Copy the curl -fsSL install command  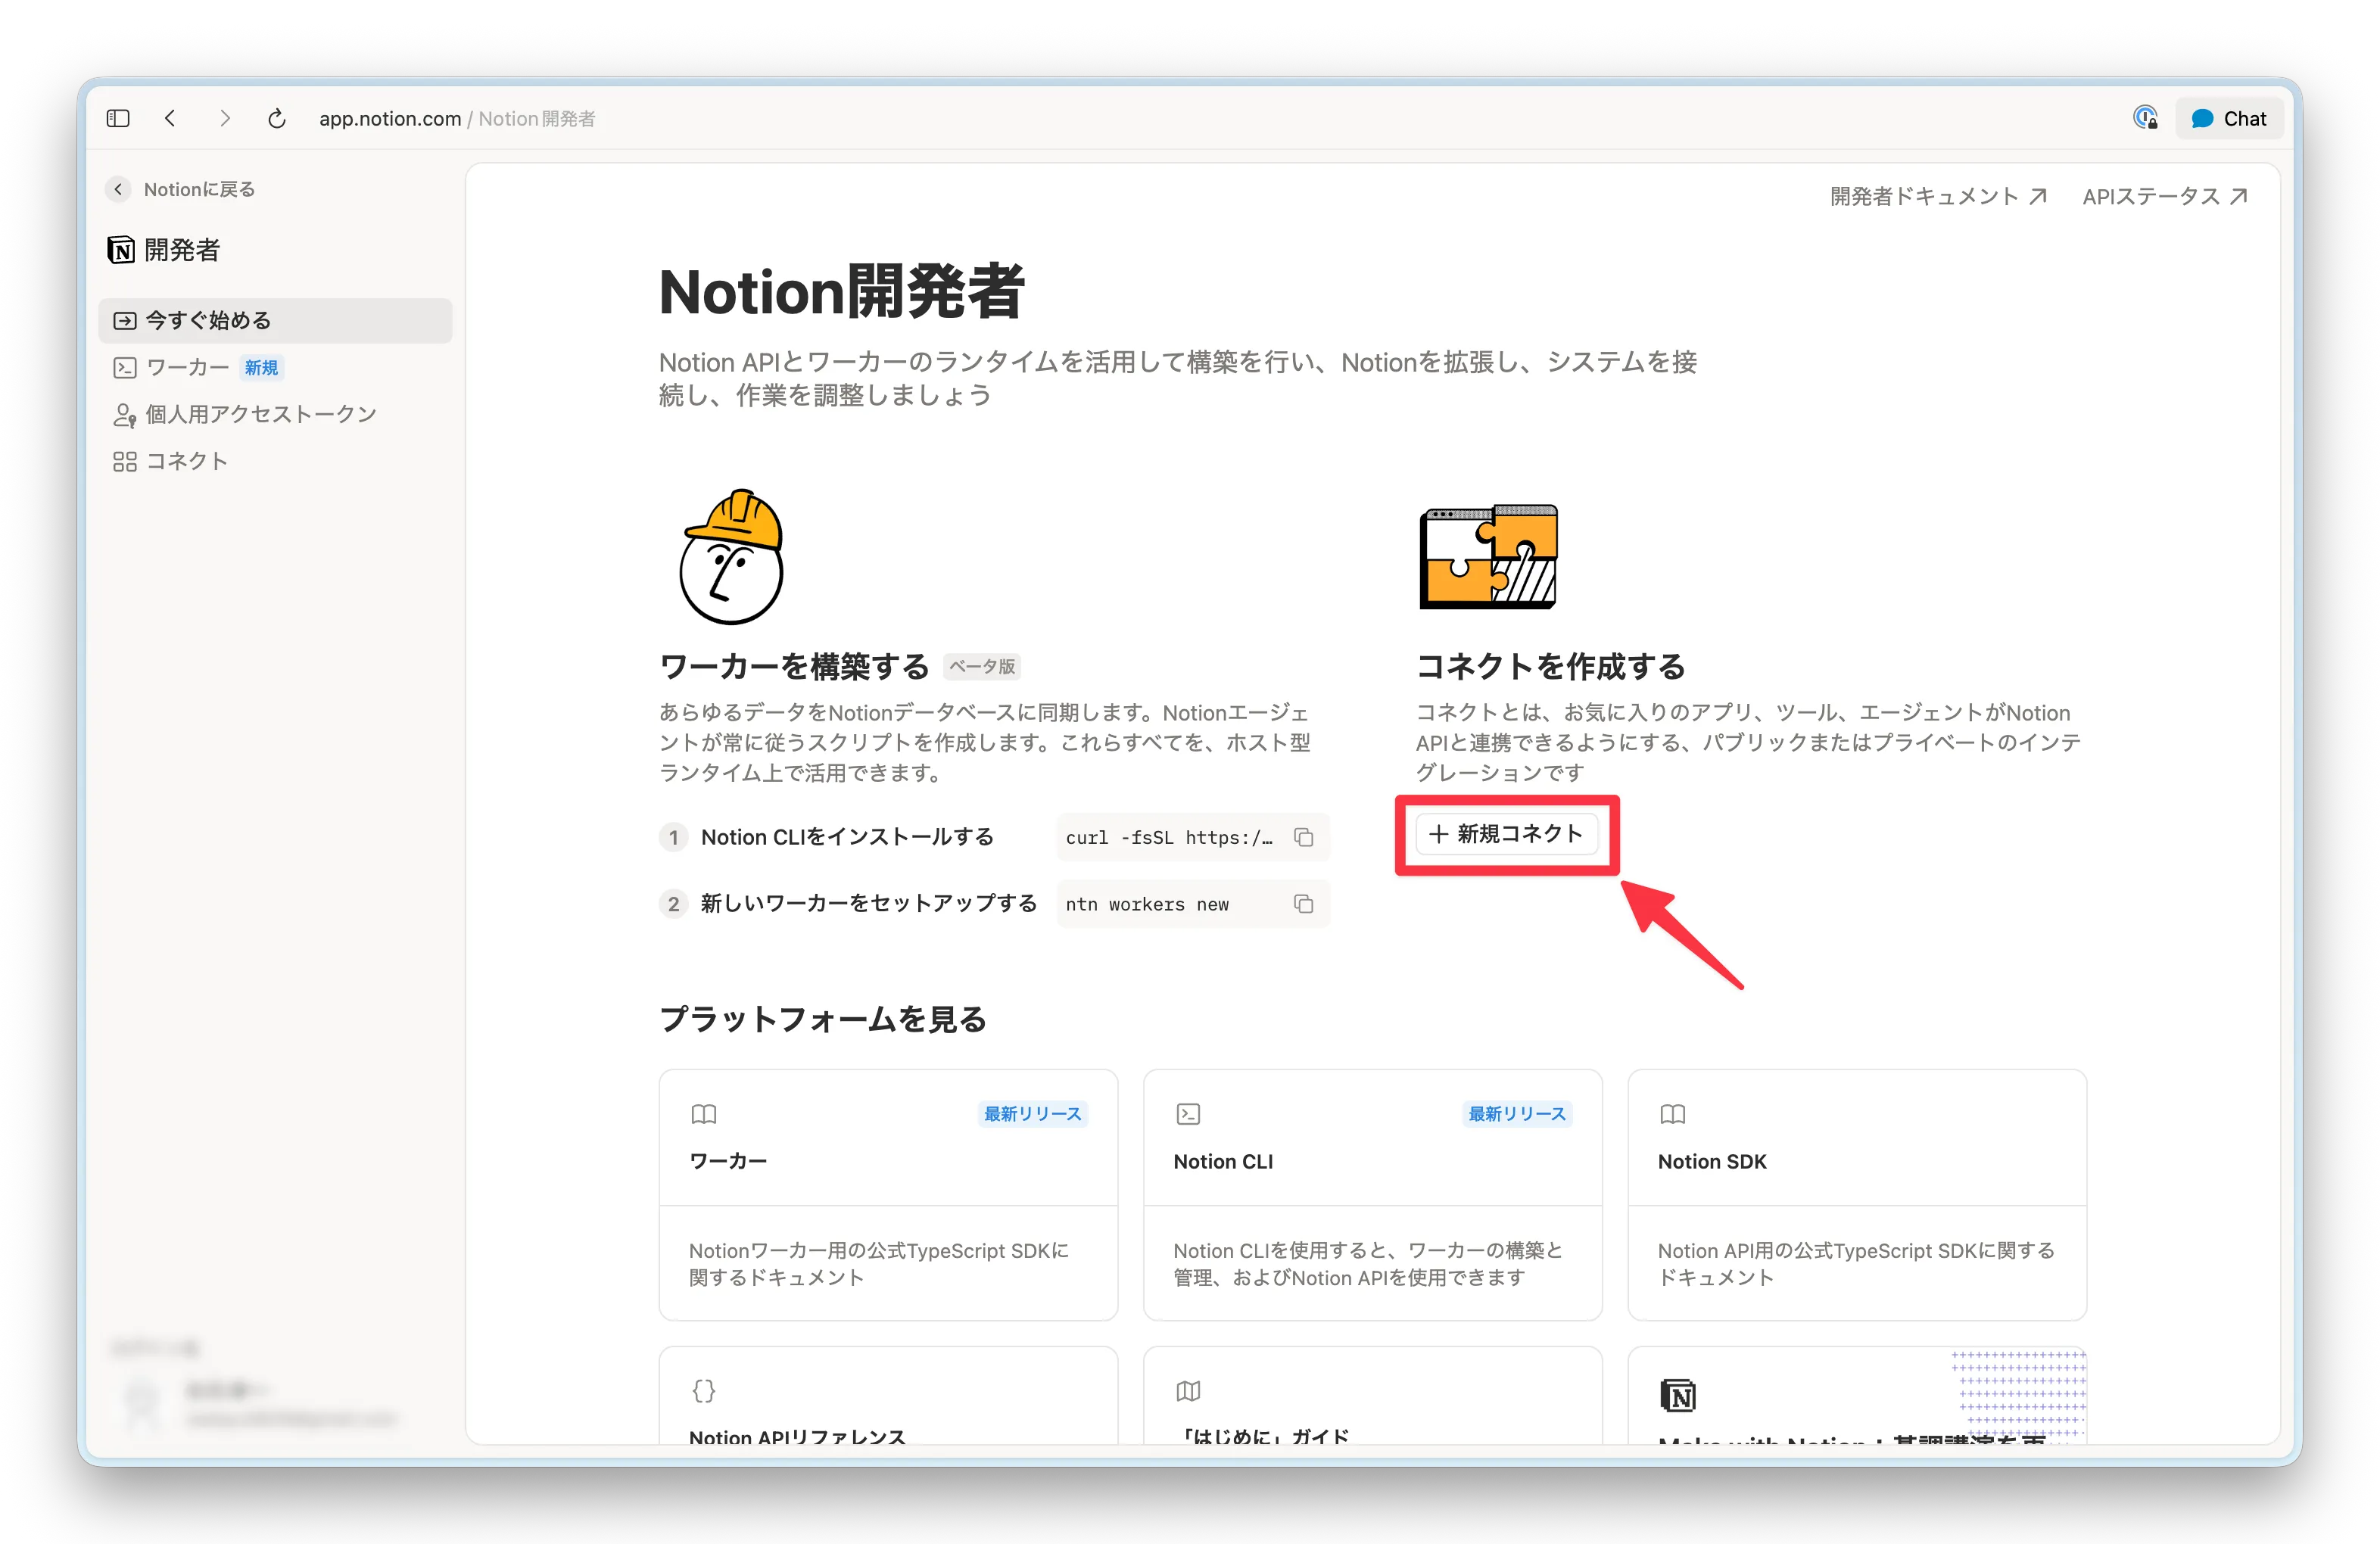point(1303,837)
